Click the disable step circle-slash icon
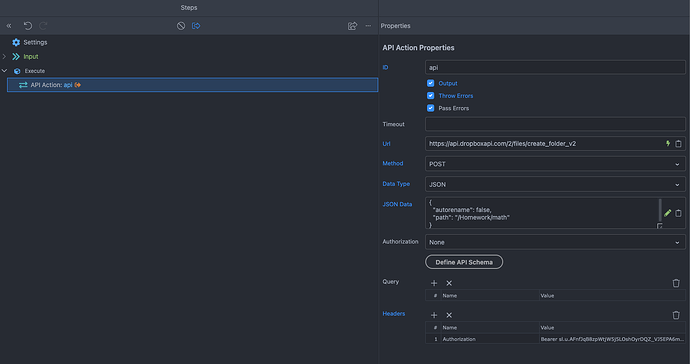 pyautogui.click(x=181, y=26)
